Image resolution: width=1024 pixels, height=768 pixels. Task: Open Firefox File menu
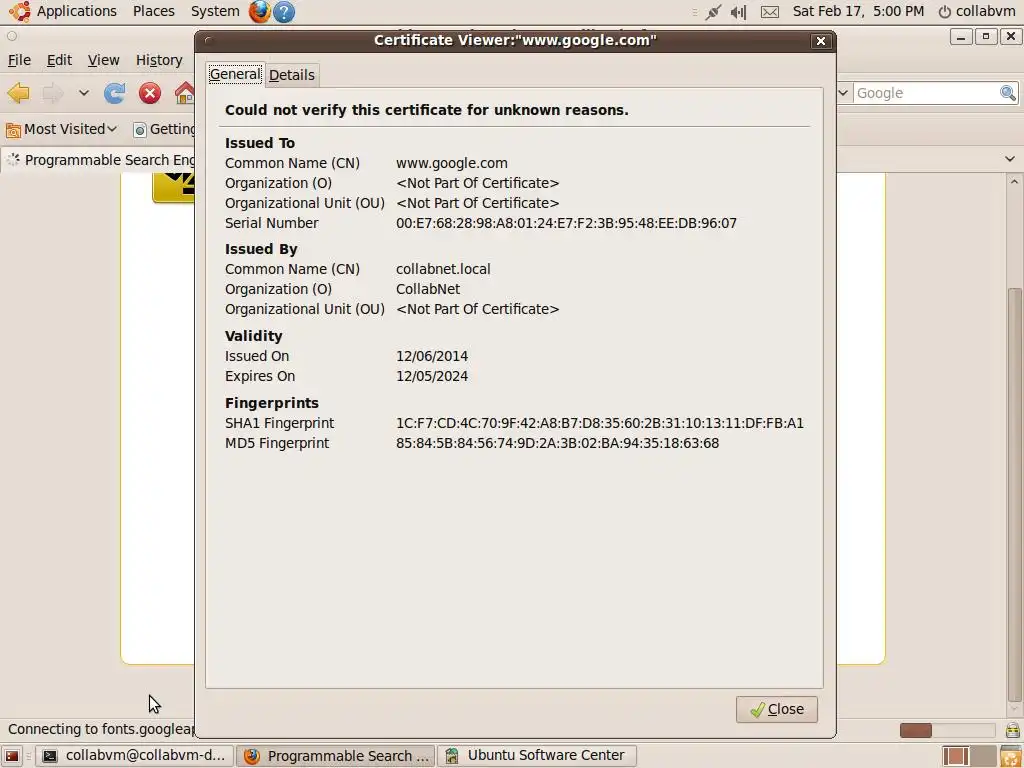[x=19, y=60]
